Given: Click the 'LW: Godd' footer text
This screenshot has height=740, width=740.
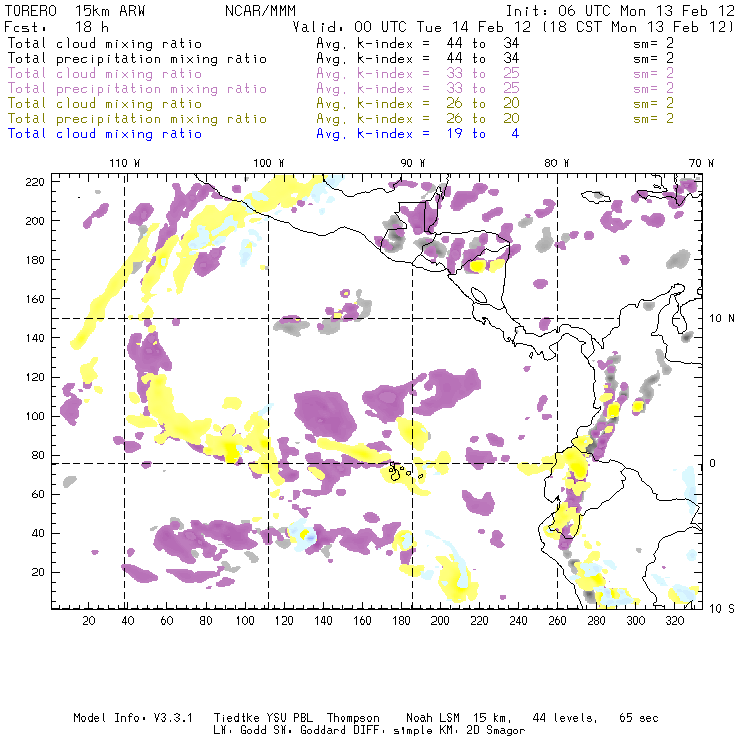Looking at the screenshot, I should click(240, 731).
